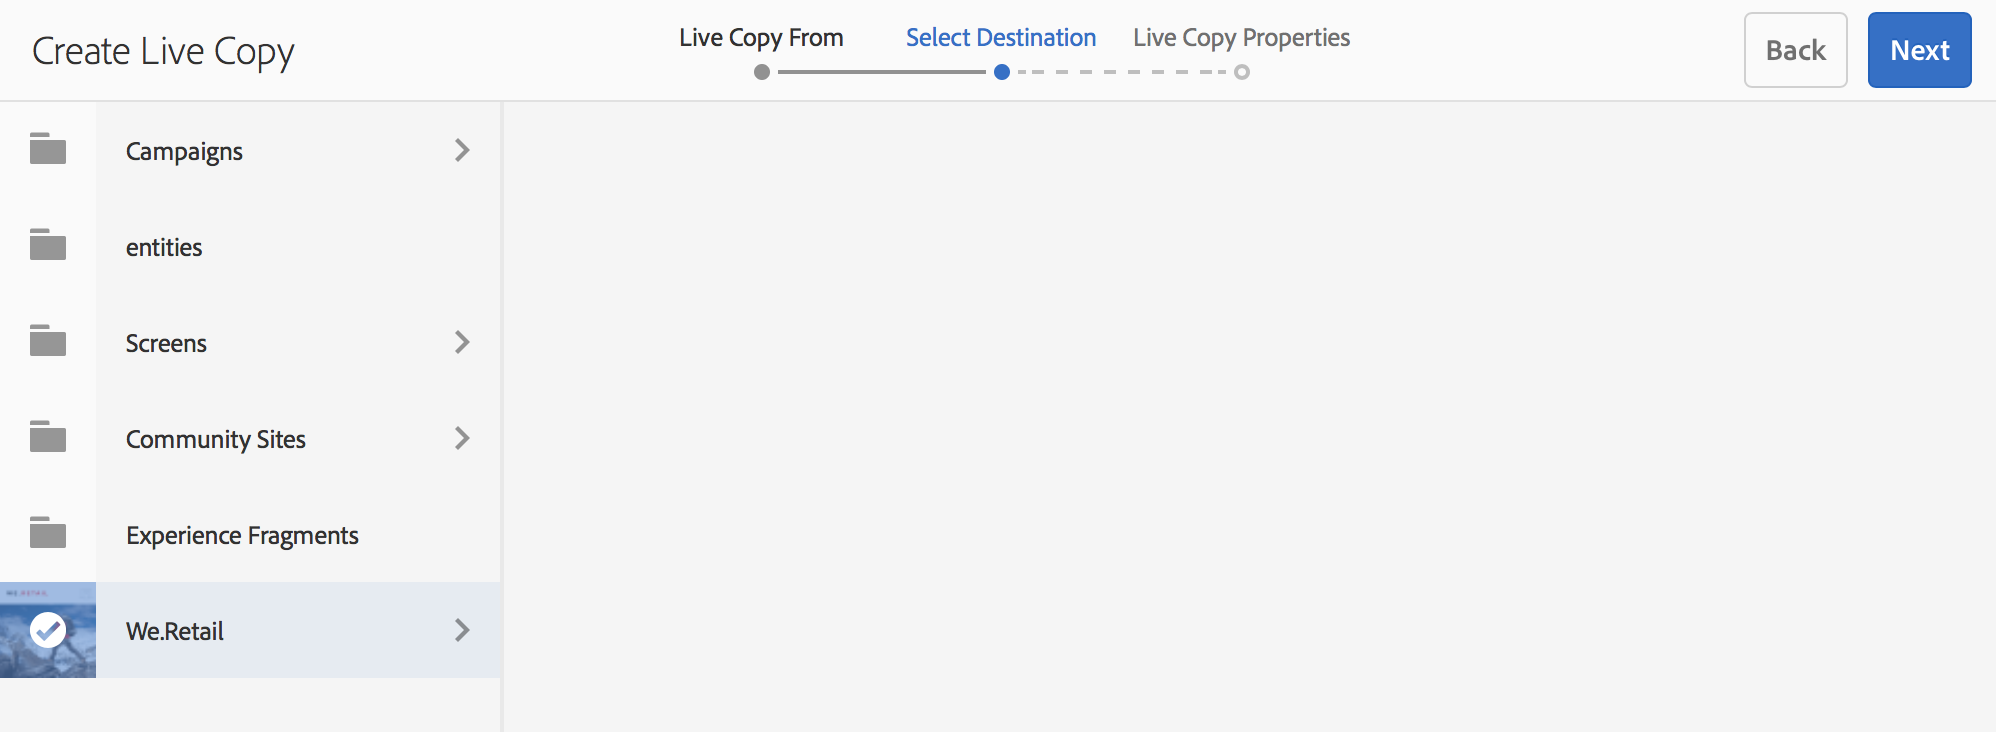This screenshot has width=1996, height=732.
Task: Click the last hollow progress dot
Action: click(x=1242, y=72)
